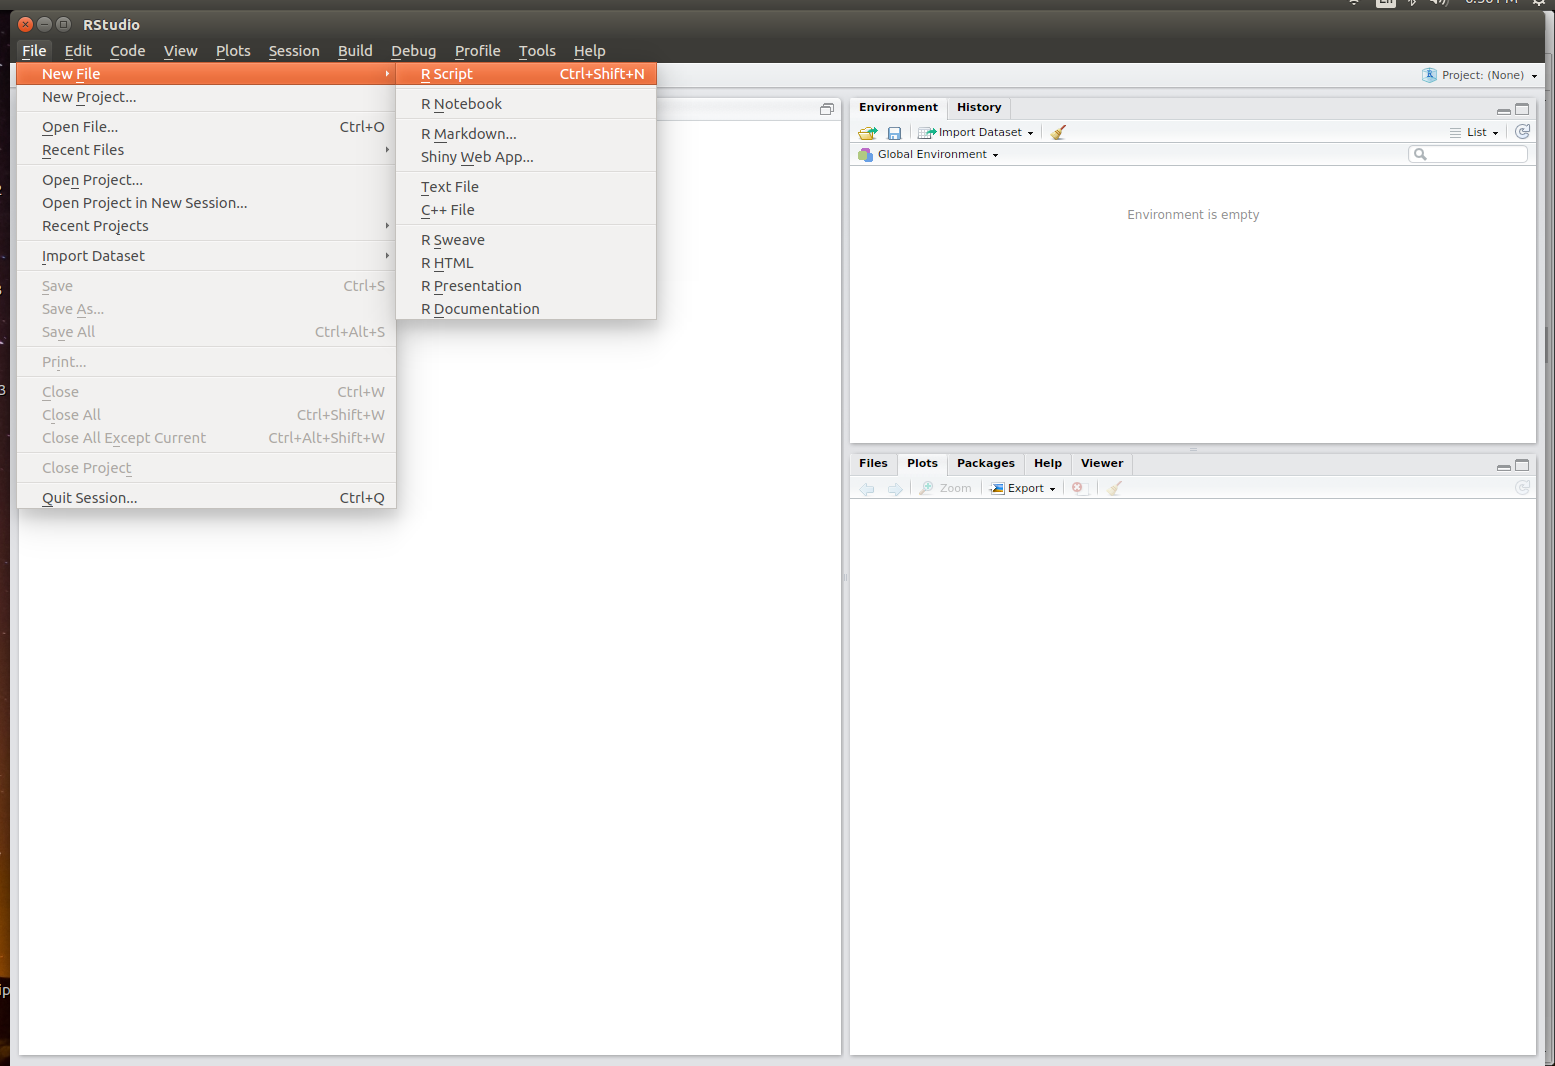Open the Build menu
1555x1066 pixels.
355,51
